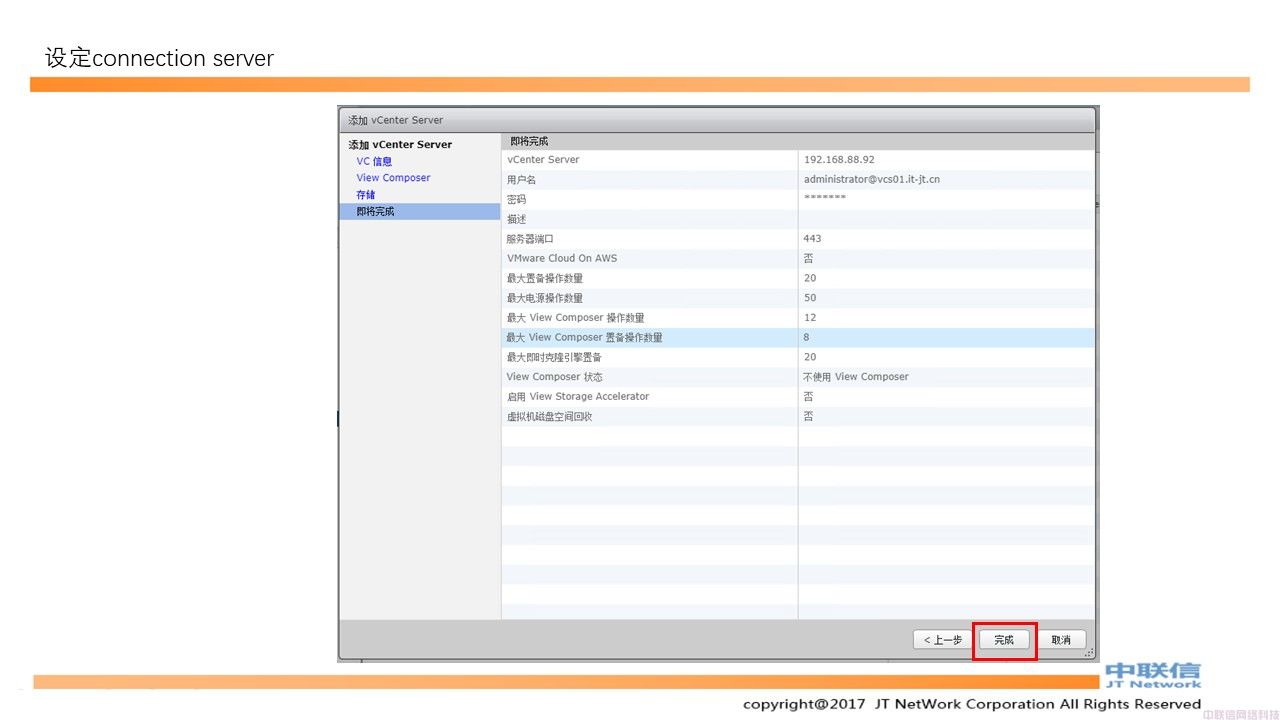The height and width of the screenshot is (720, 1280).
Task: Open the VC 信息 step link
Action: click(x=374, y=161)
